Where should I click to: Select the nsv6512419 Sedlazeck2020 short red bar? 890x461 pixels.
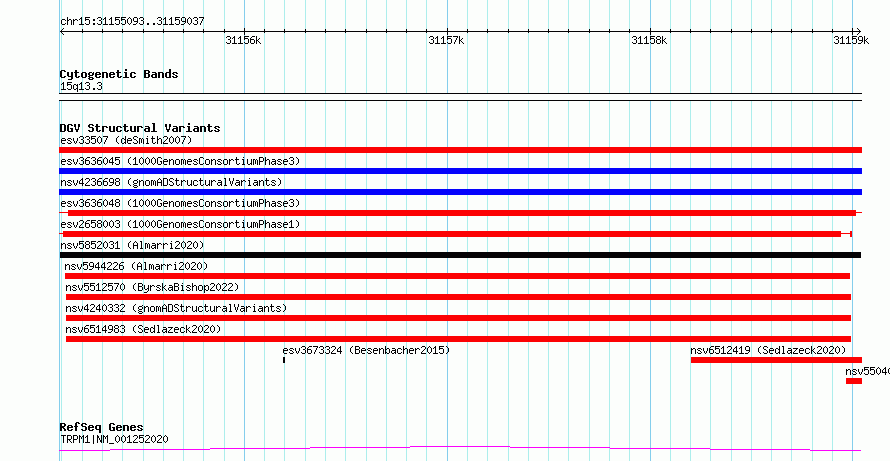coord(776,360)
